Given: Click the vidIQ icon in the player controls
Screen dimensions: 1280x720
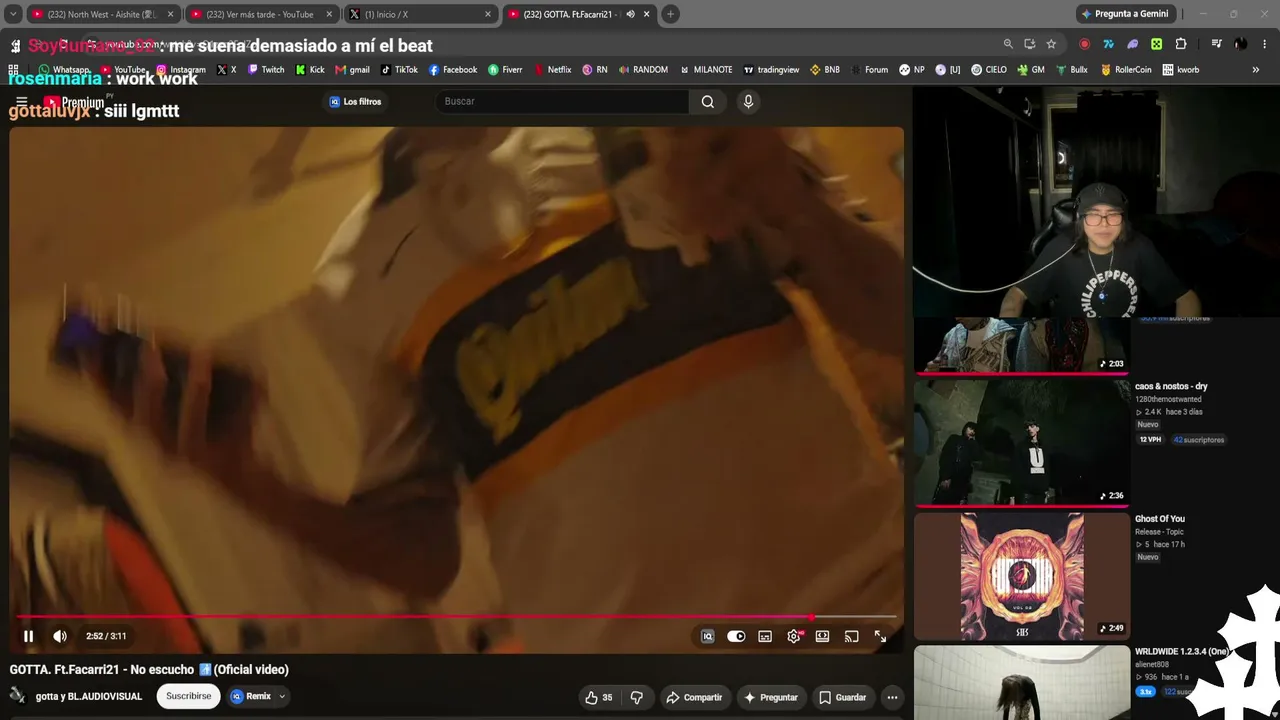Looking at the screenshot, I should [x=707, y=636].
